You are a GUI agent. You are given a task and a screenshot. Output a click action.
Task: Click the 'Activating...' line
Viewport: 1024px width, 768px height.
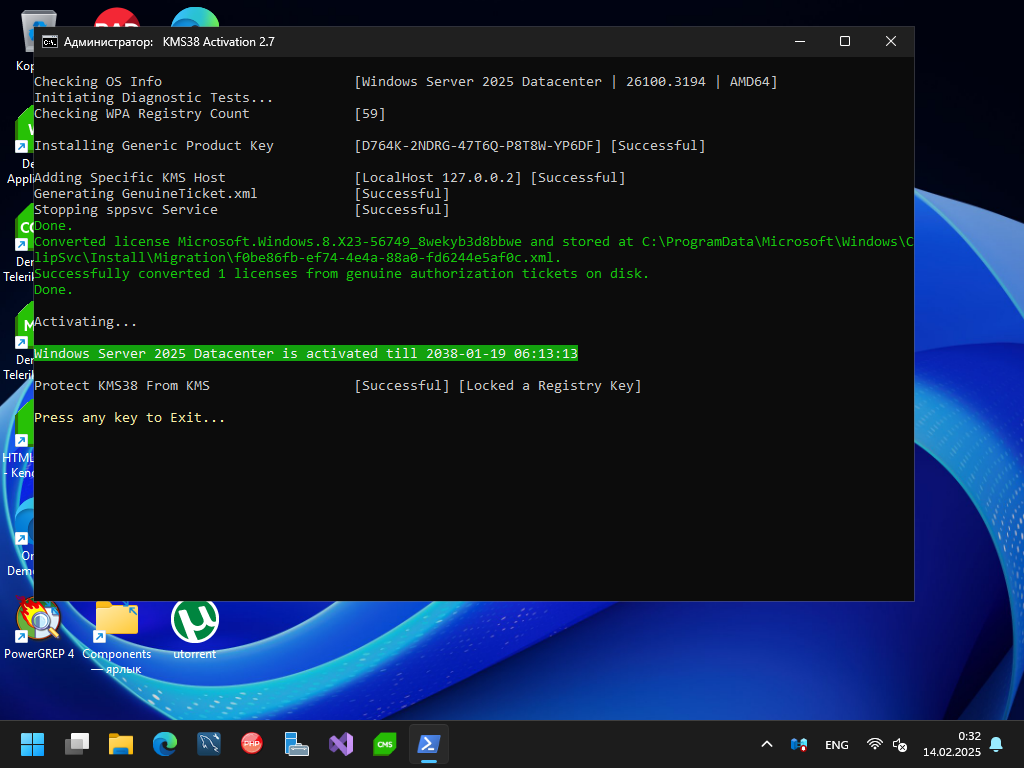[86, 321]
